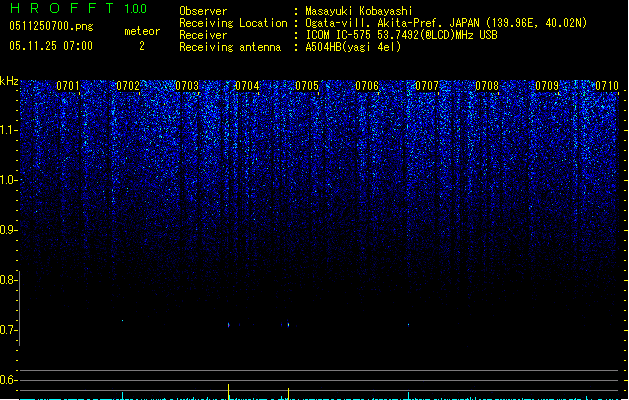Click the 0701 time marker
The height and width of the screenshot is (400, 629).
coord(68,86)
